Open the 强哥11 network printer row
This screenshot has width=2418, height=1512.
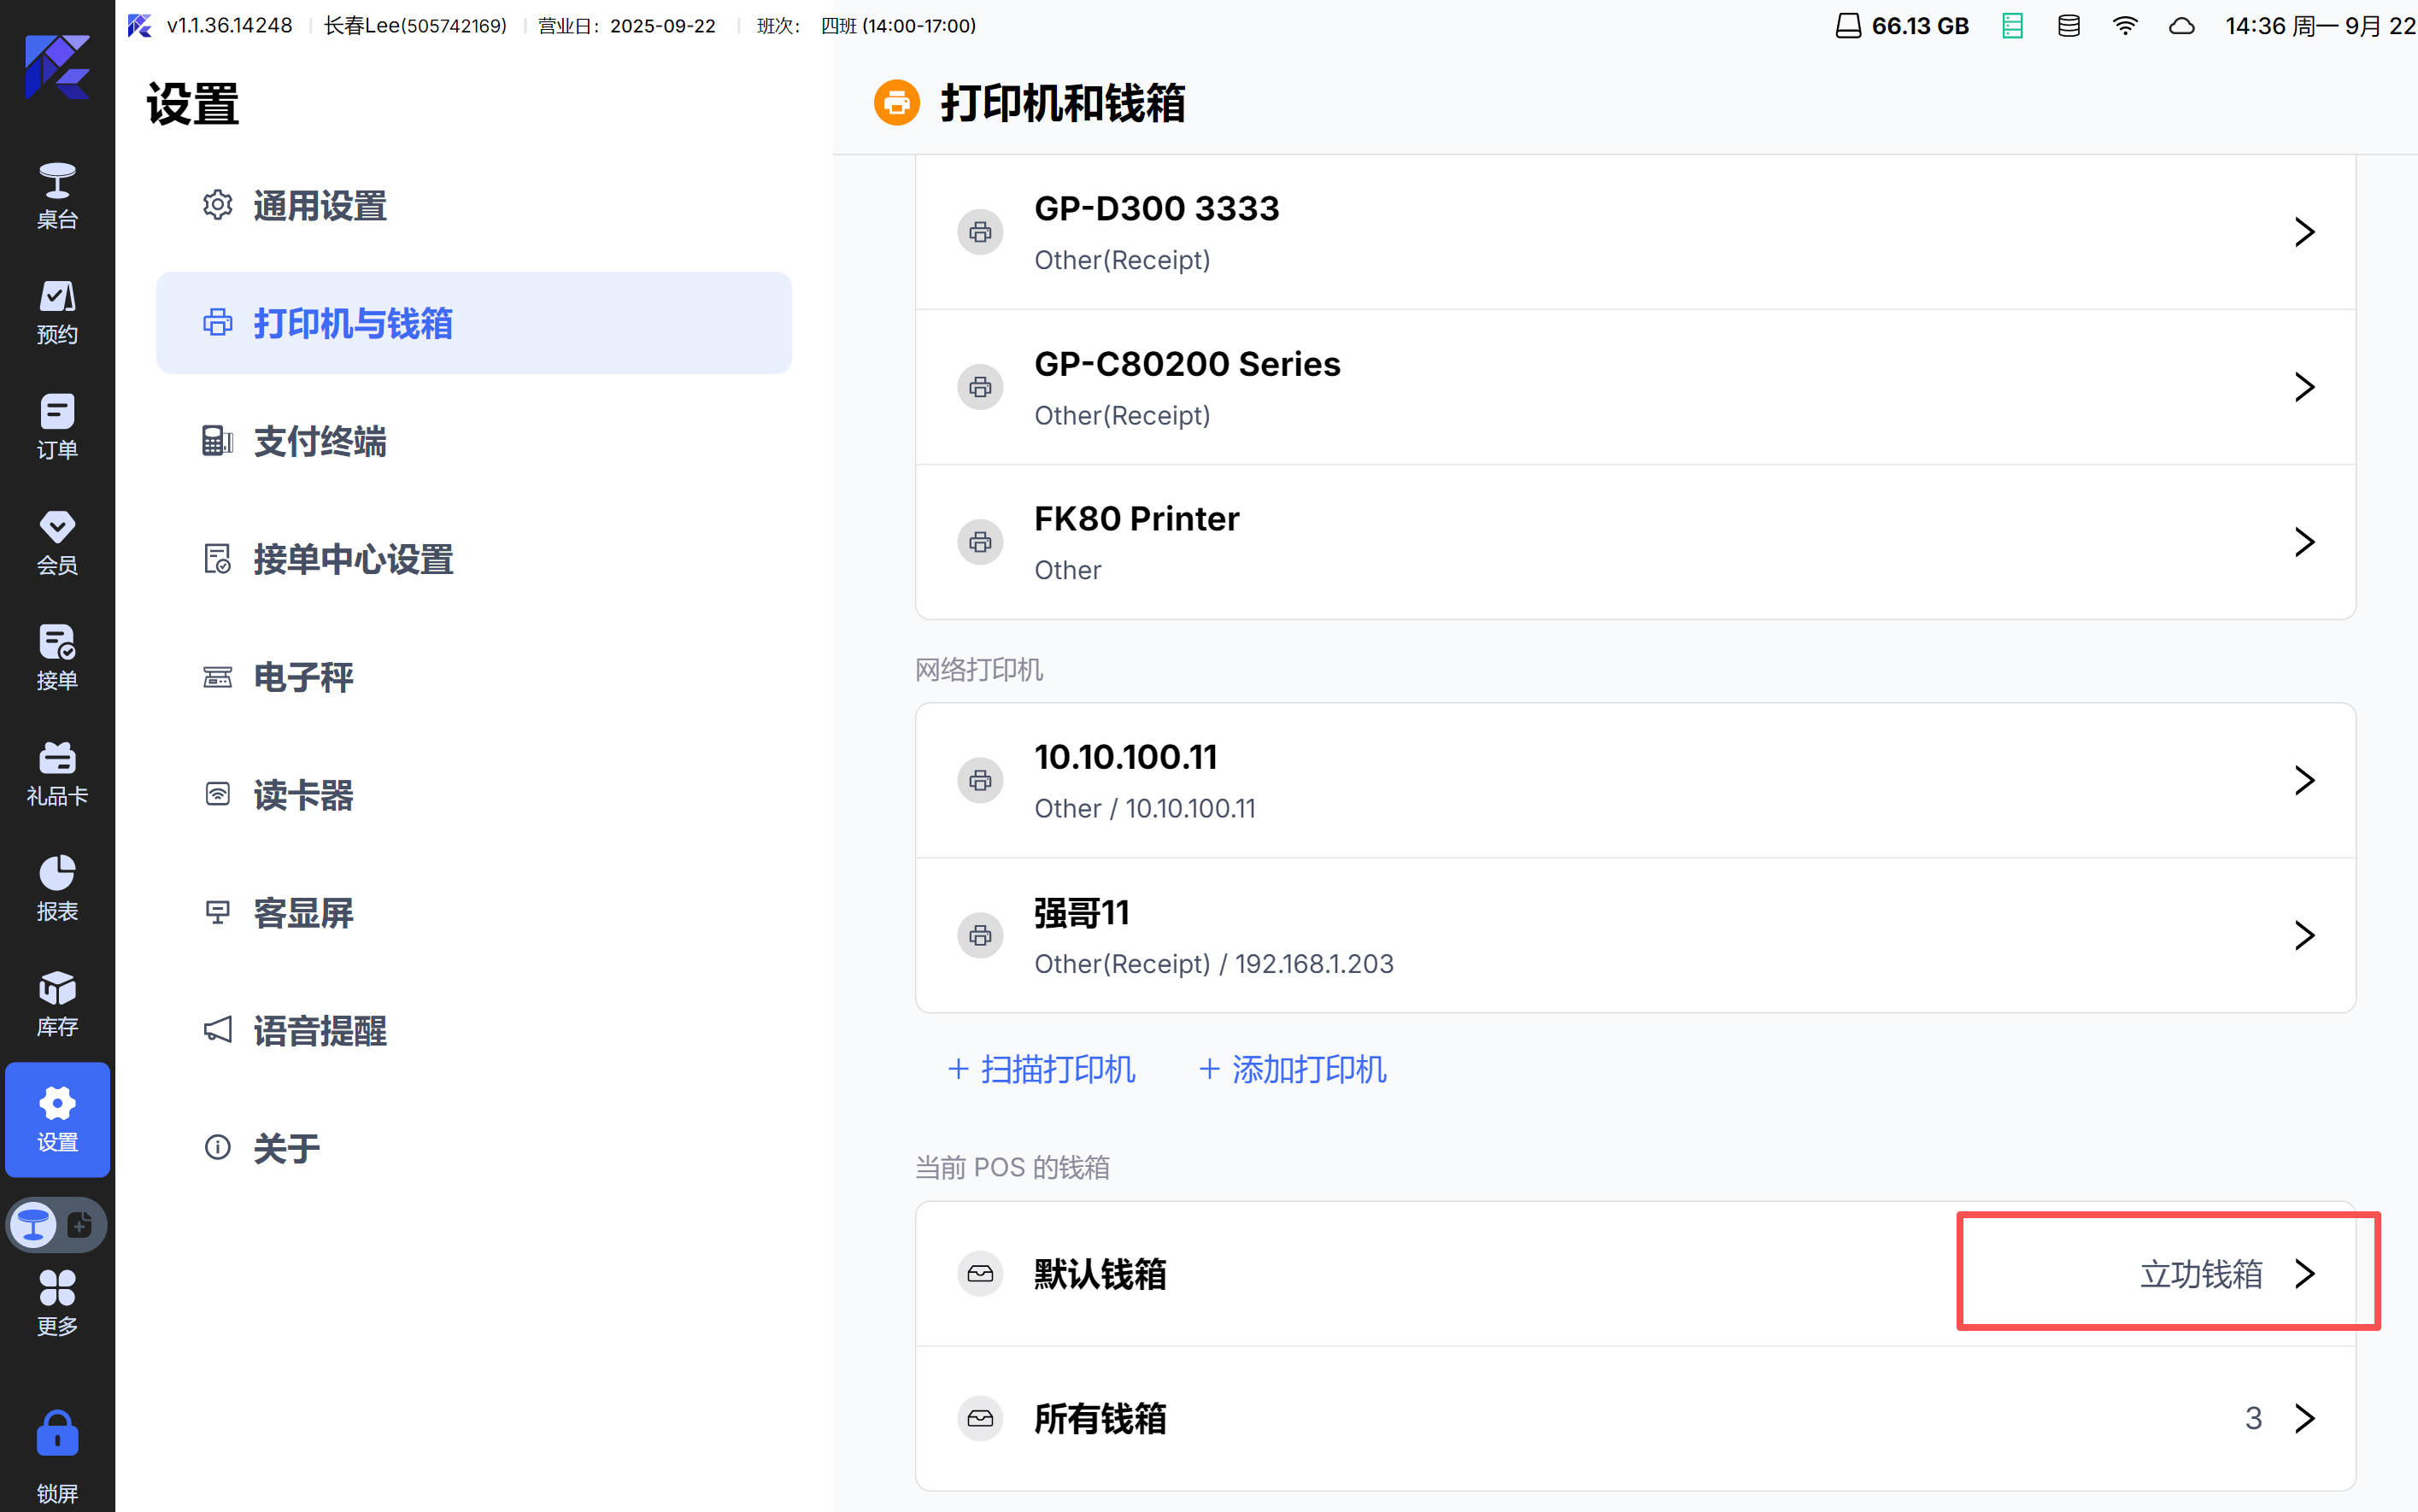pos(1635,935)
